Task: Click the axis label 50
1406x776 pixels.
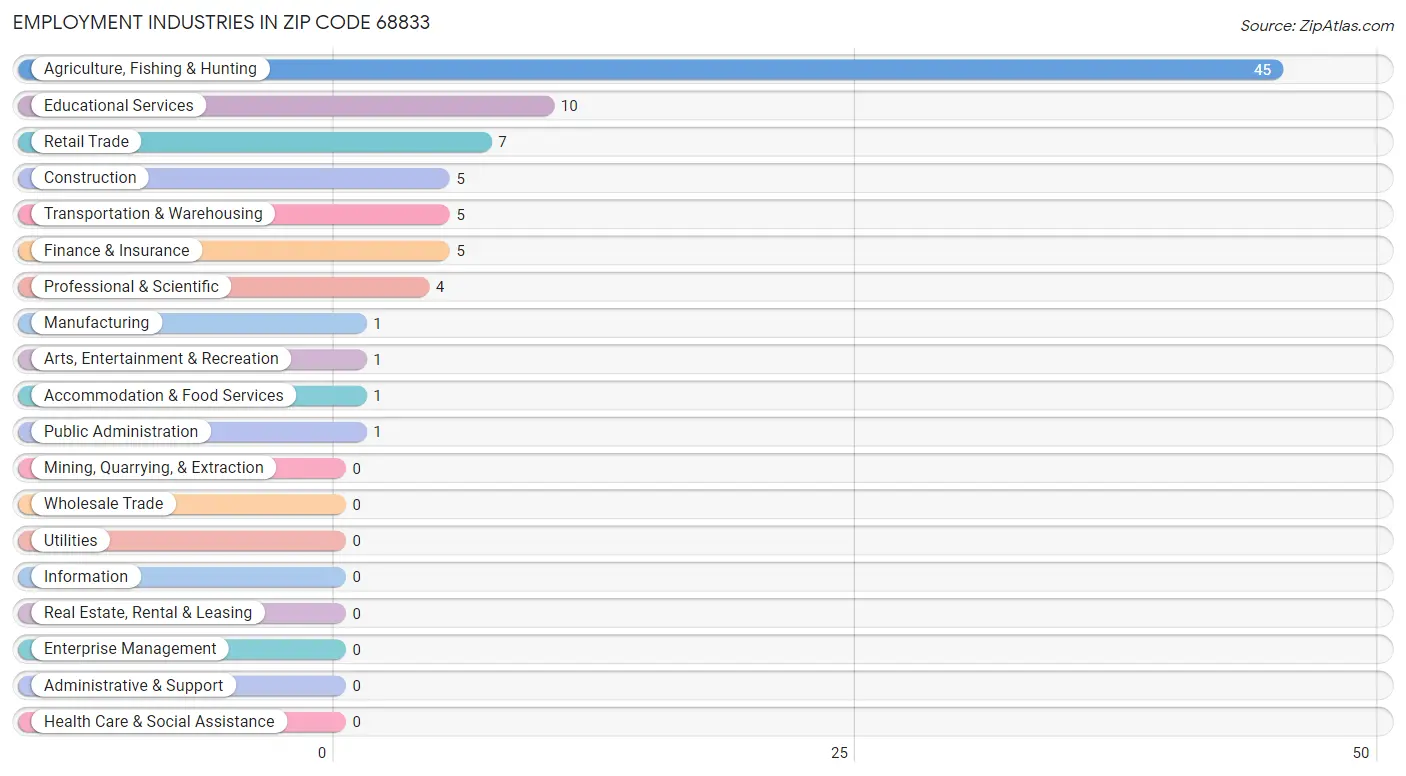Action: [x=1361, y=753]
